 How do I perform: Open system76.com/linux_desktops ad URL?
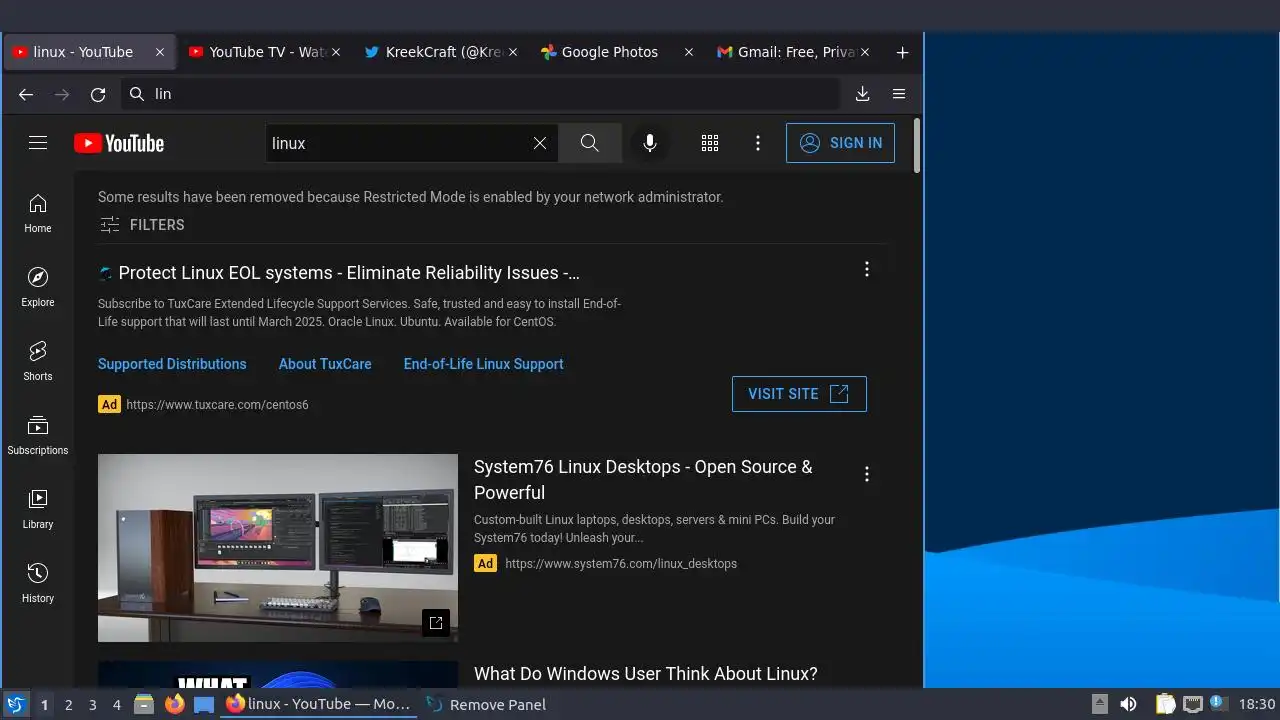pyautogui.click(x=621, y=564)
